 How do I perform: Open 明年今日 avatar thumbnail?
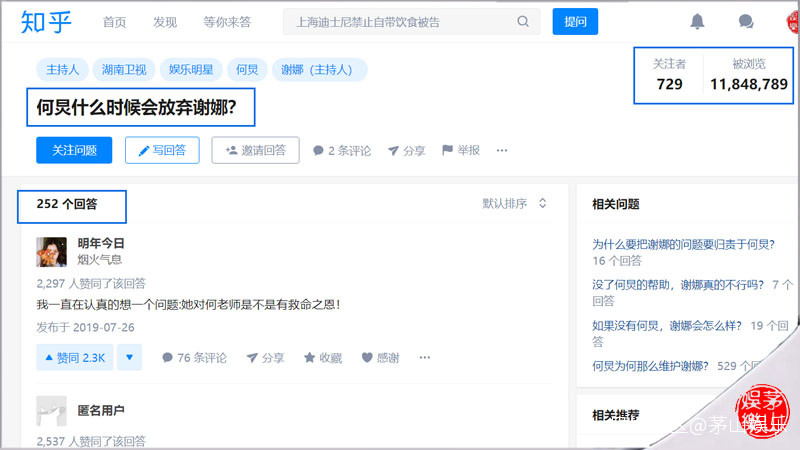(52, 252)
